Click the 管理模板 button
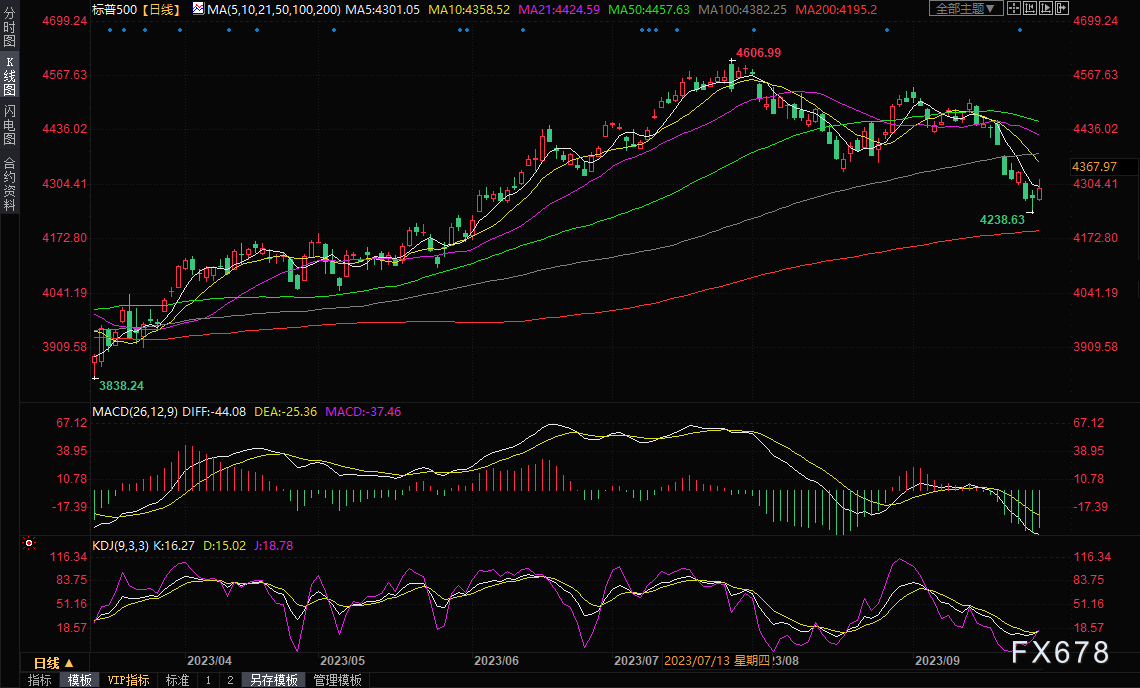1140x688 pixels. tap(337, 680)
